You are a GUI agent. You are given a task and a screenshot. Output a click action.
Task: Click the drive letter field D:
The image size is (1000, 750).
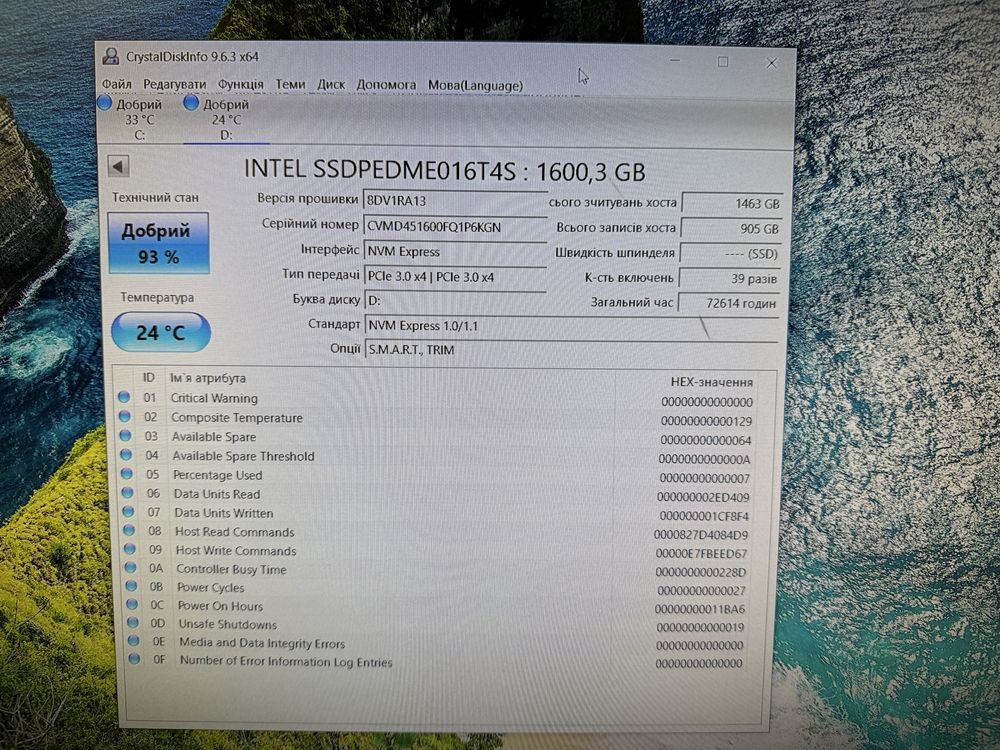[455, 300]
